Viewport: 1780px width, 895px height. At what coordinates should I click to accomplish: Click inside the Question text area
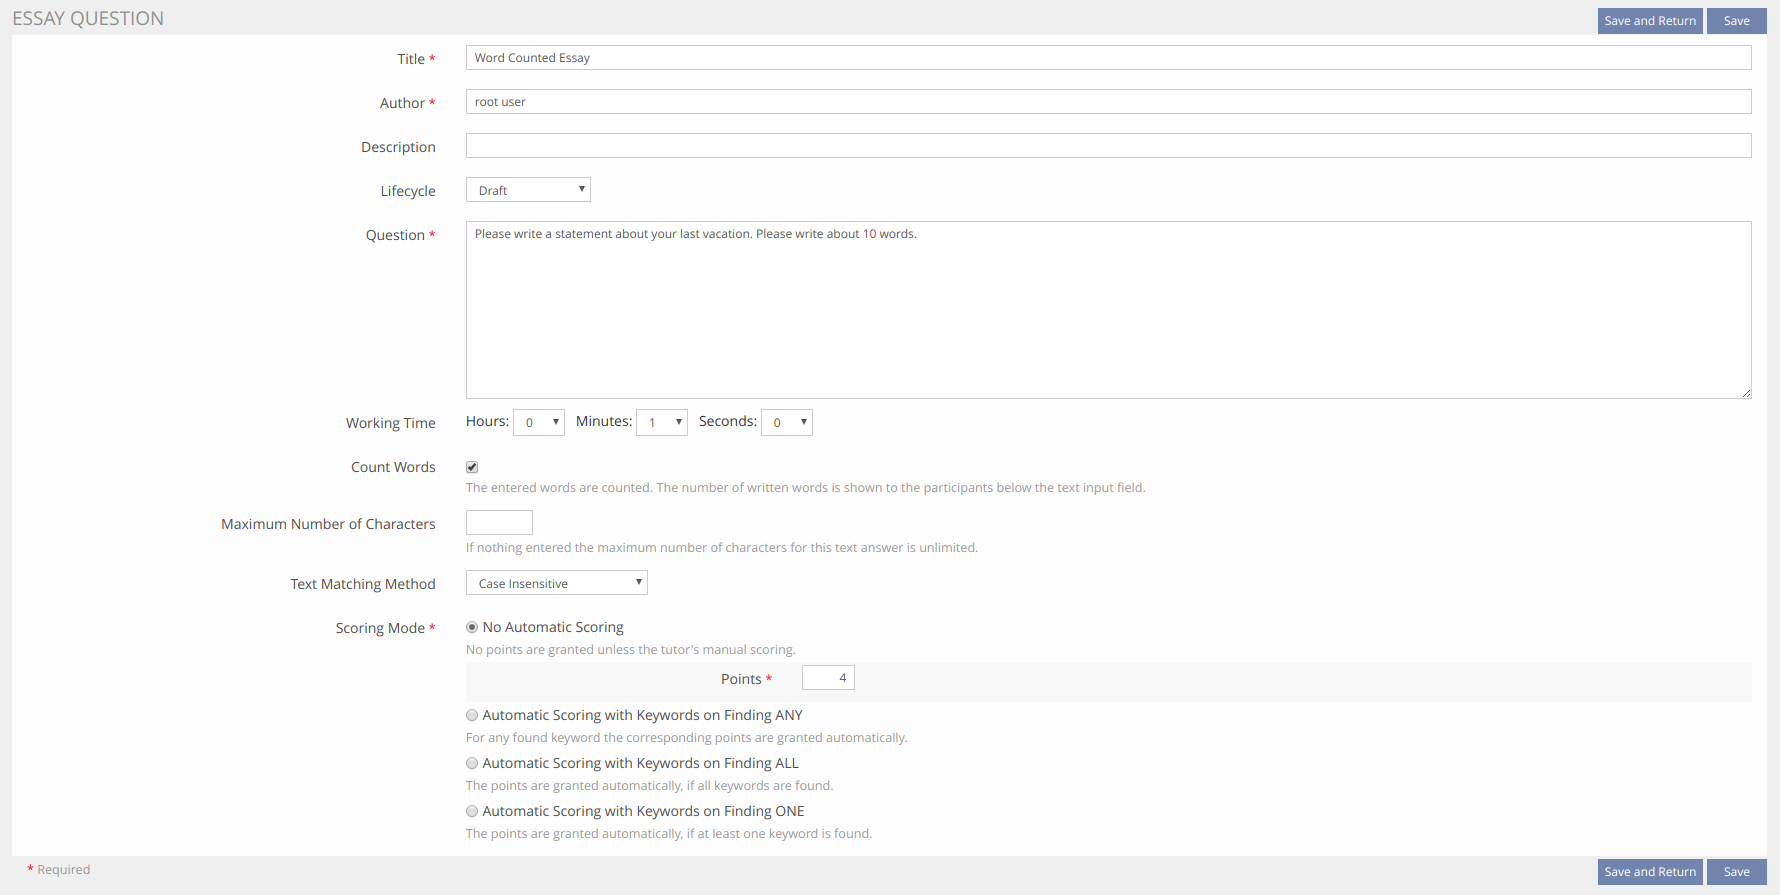point(1108,310)
